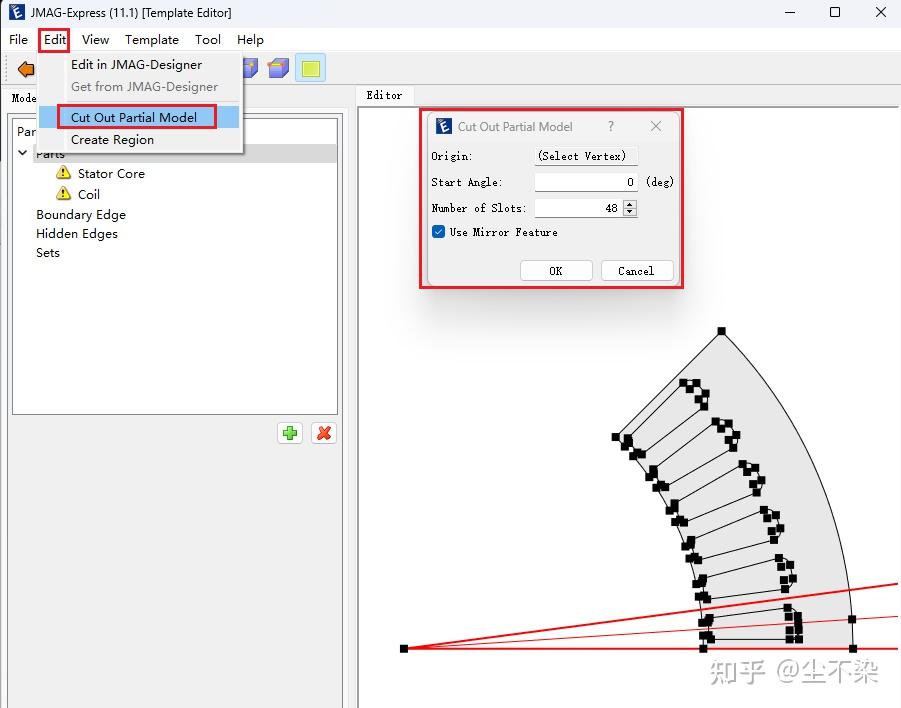Choose Cut Out Partial Model menu entry
The image size is (901, 708).
(134, 117)
